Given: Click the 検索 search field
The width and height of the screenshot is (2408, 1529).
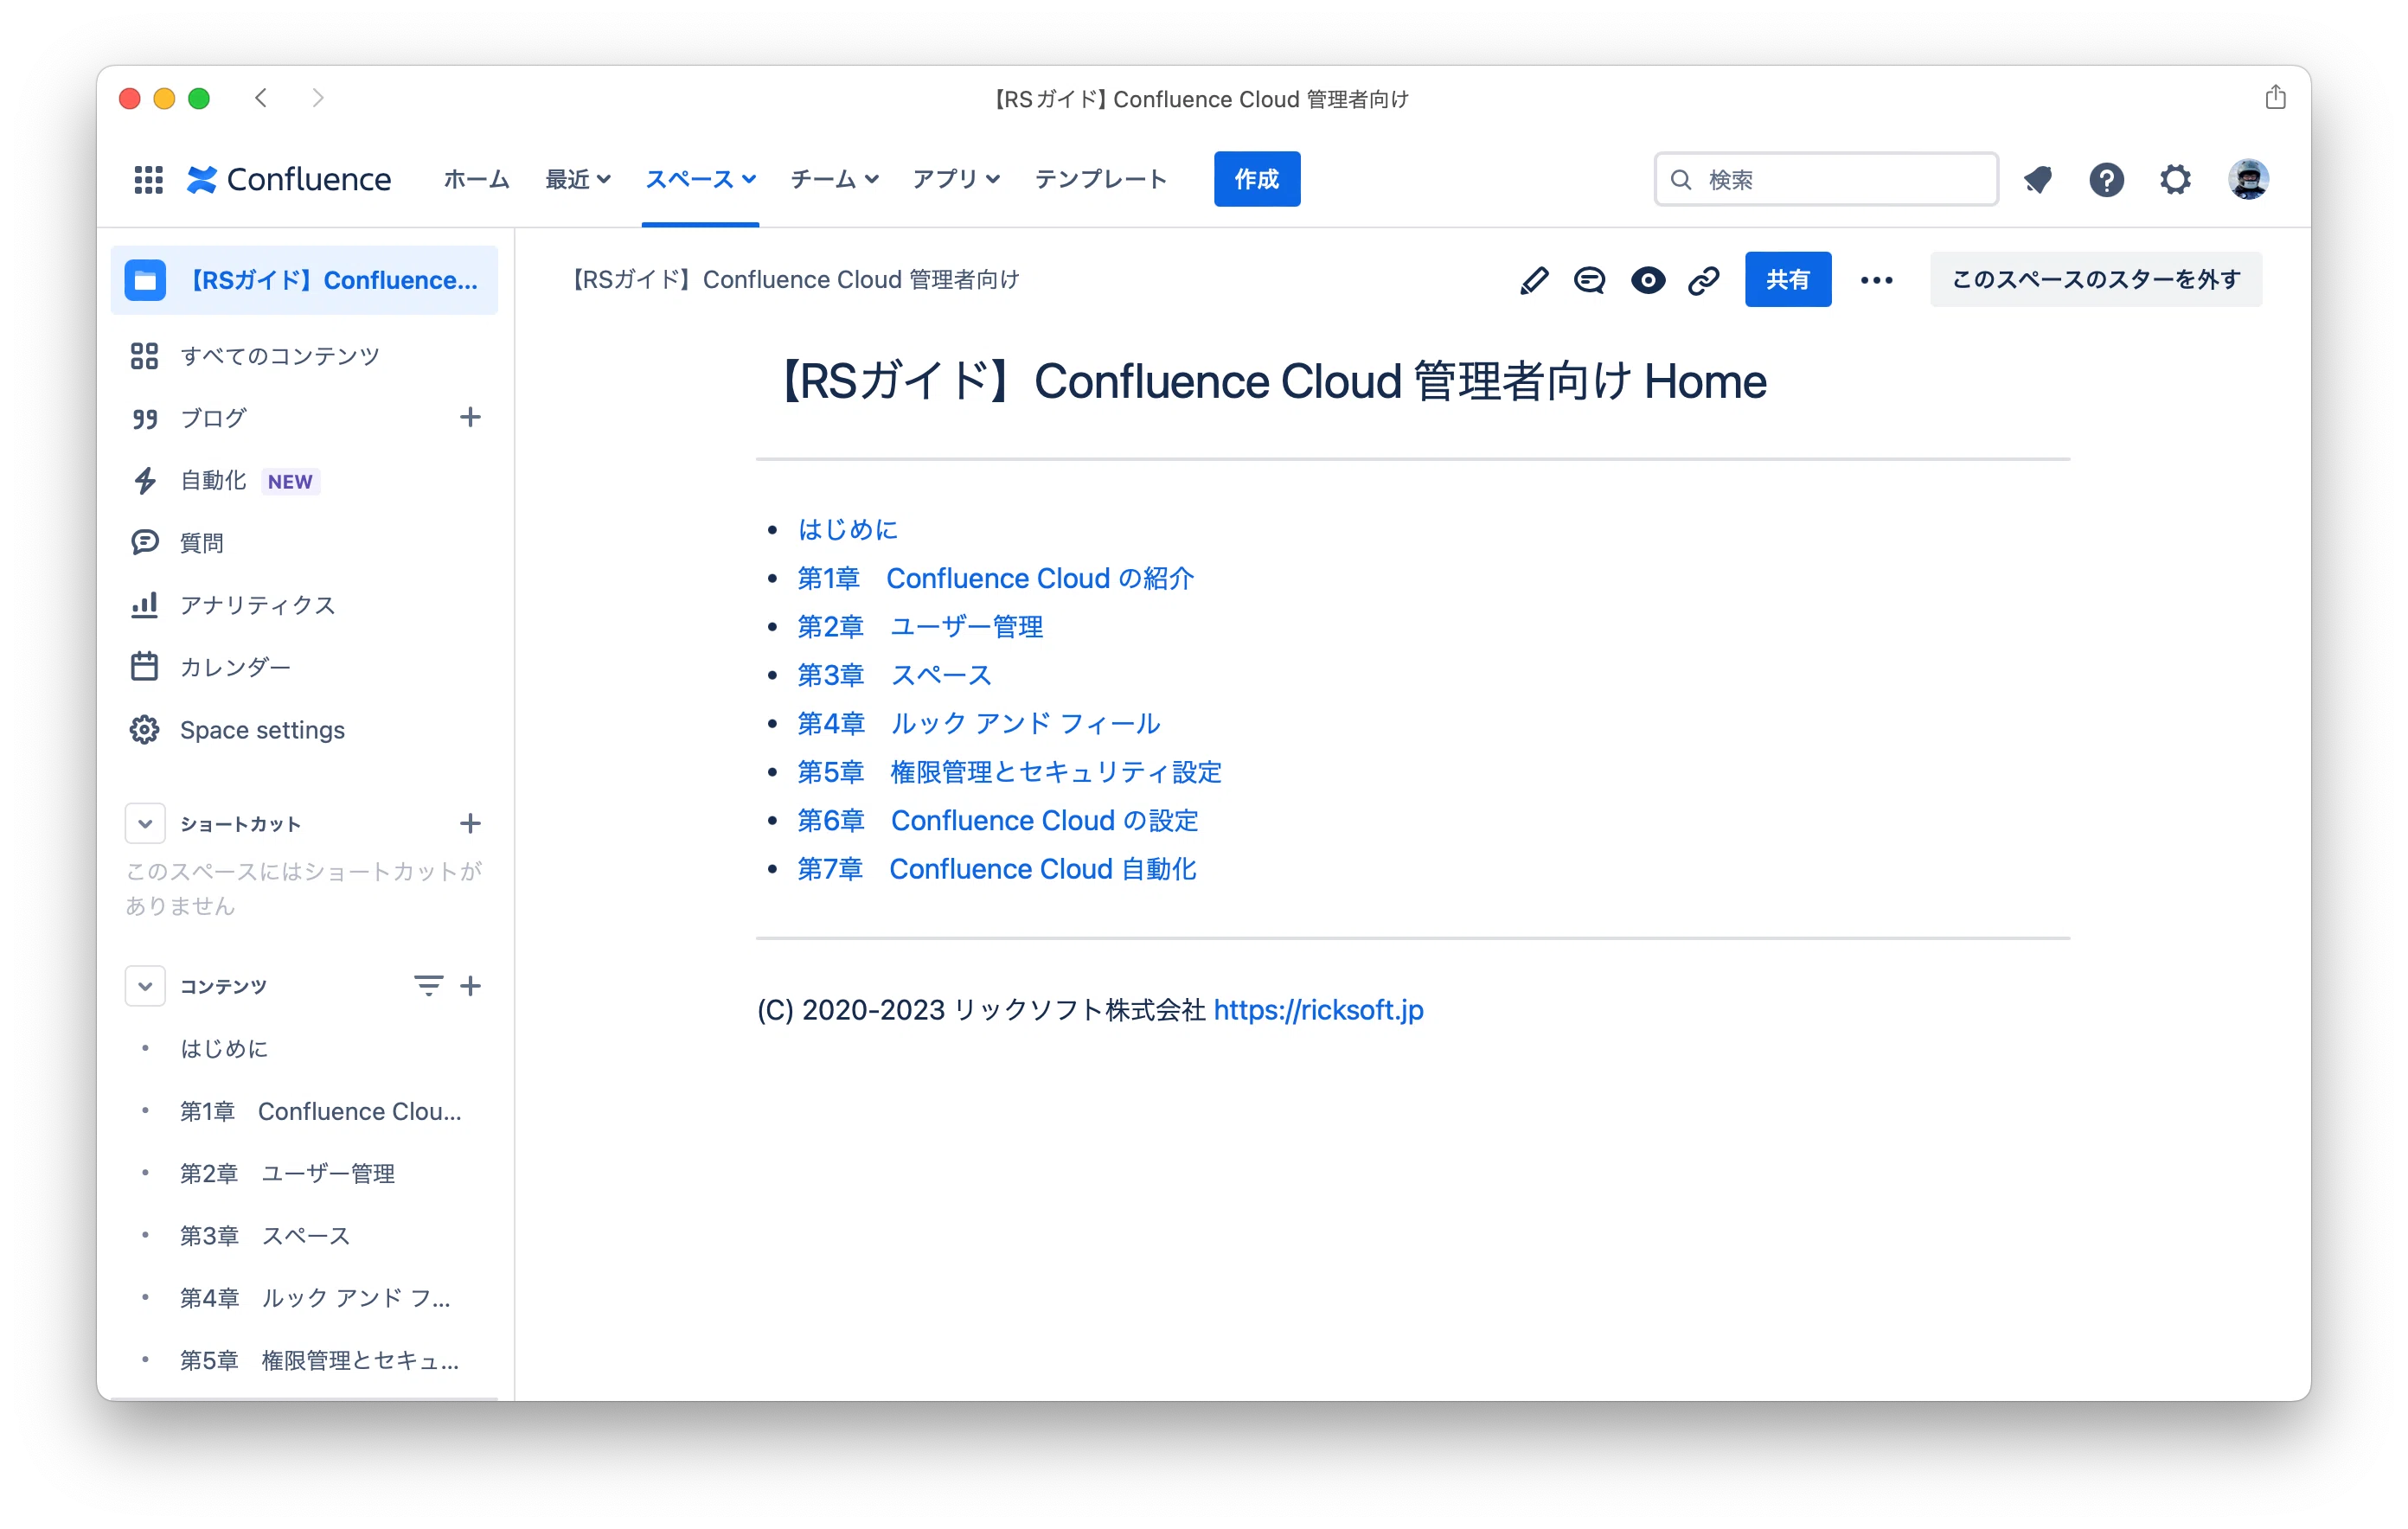Looking at the screenshot, I should tap(1826, 180).
